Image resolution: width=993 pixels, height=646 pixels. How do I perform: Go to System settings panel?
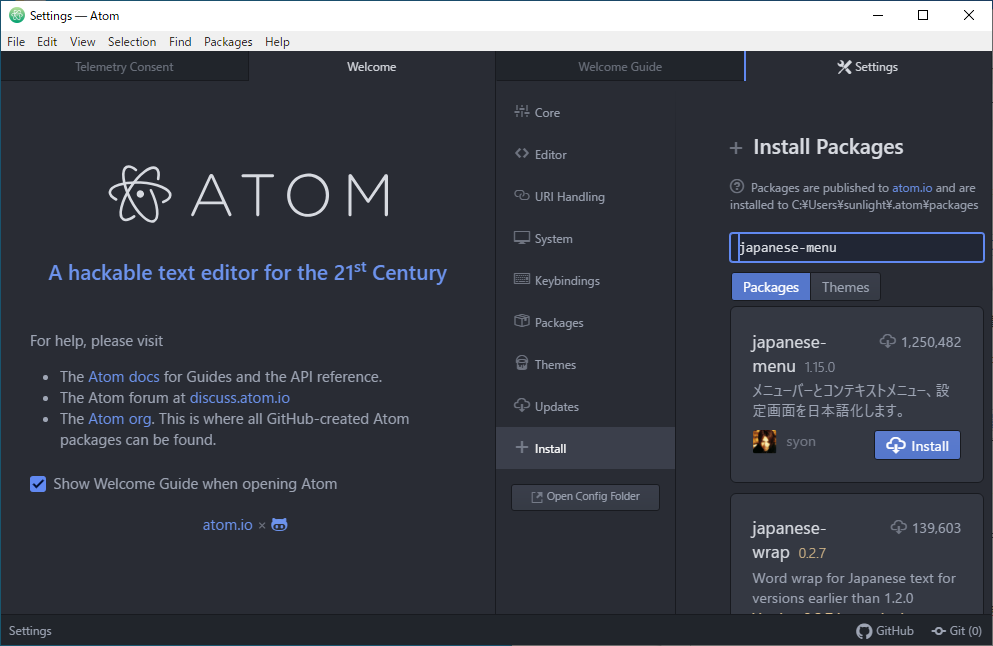553,239
